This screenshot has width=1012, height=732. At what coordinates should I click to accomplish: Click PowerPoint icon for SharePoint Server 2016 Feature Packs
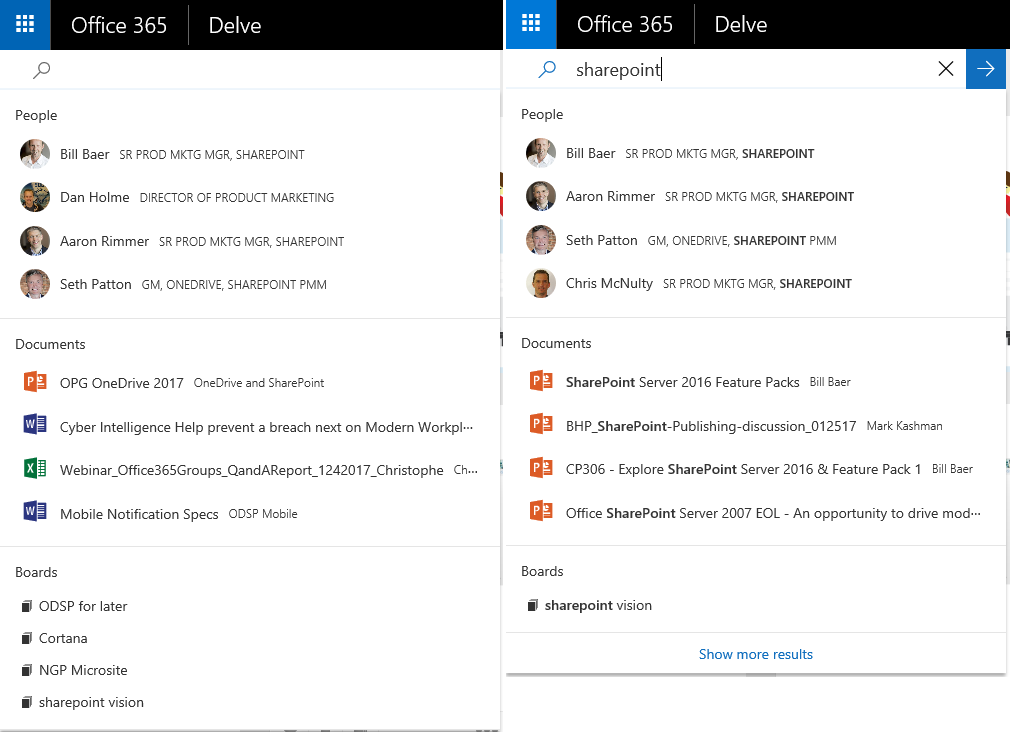[x=541, y=381]
